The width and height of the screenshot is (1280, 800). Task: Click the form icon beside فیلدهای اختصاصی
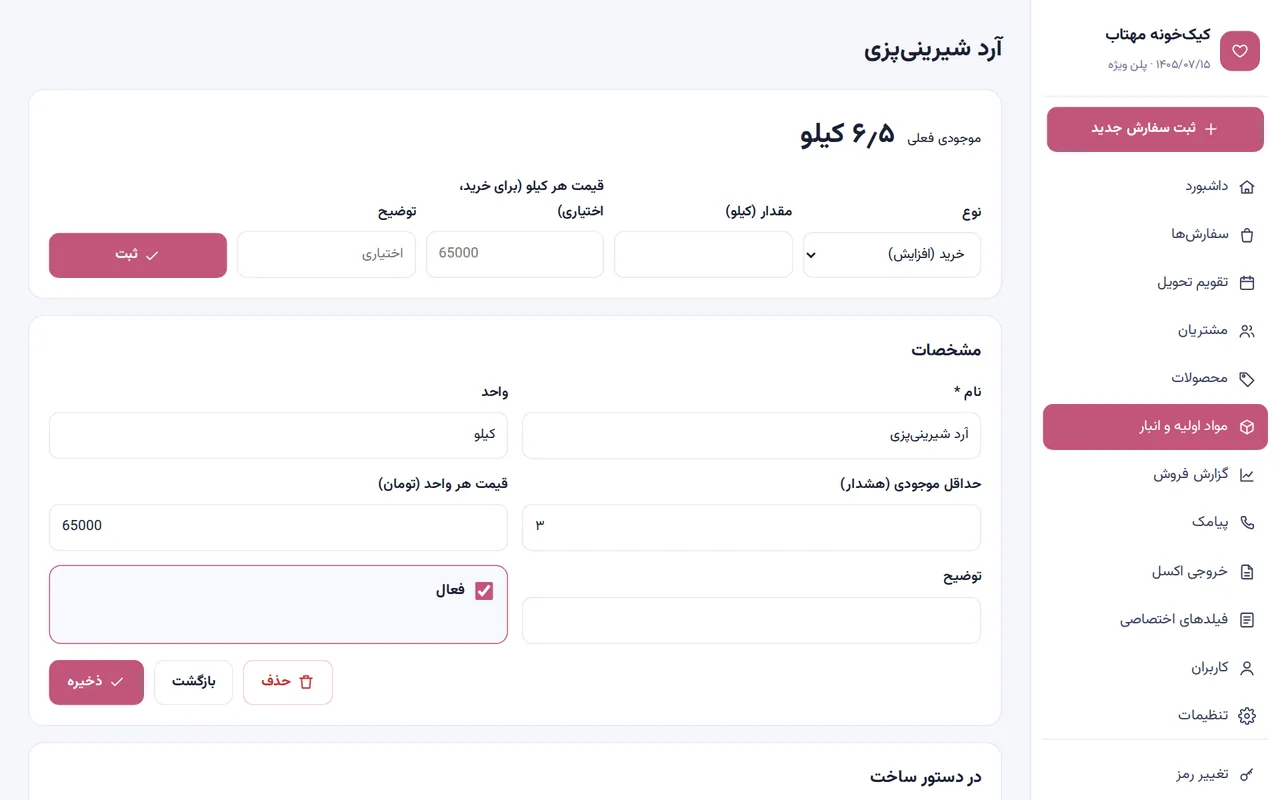point(1246,620)
